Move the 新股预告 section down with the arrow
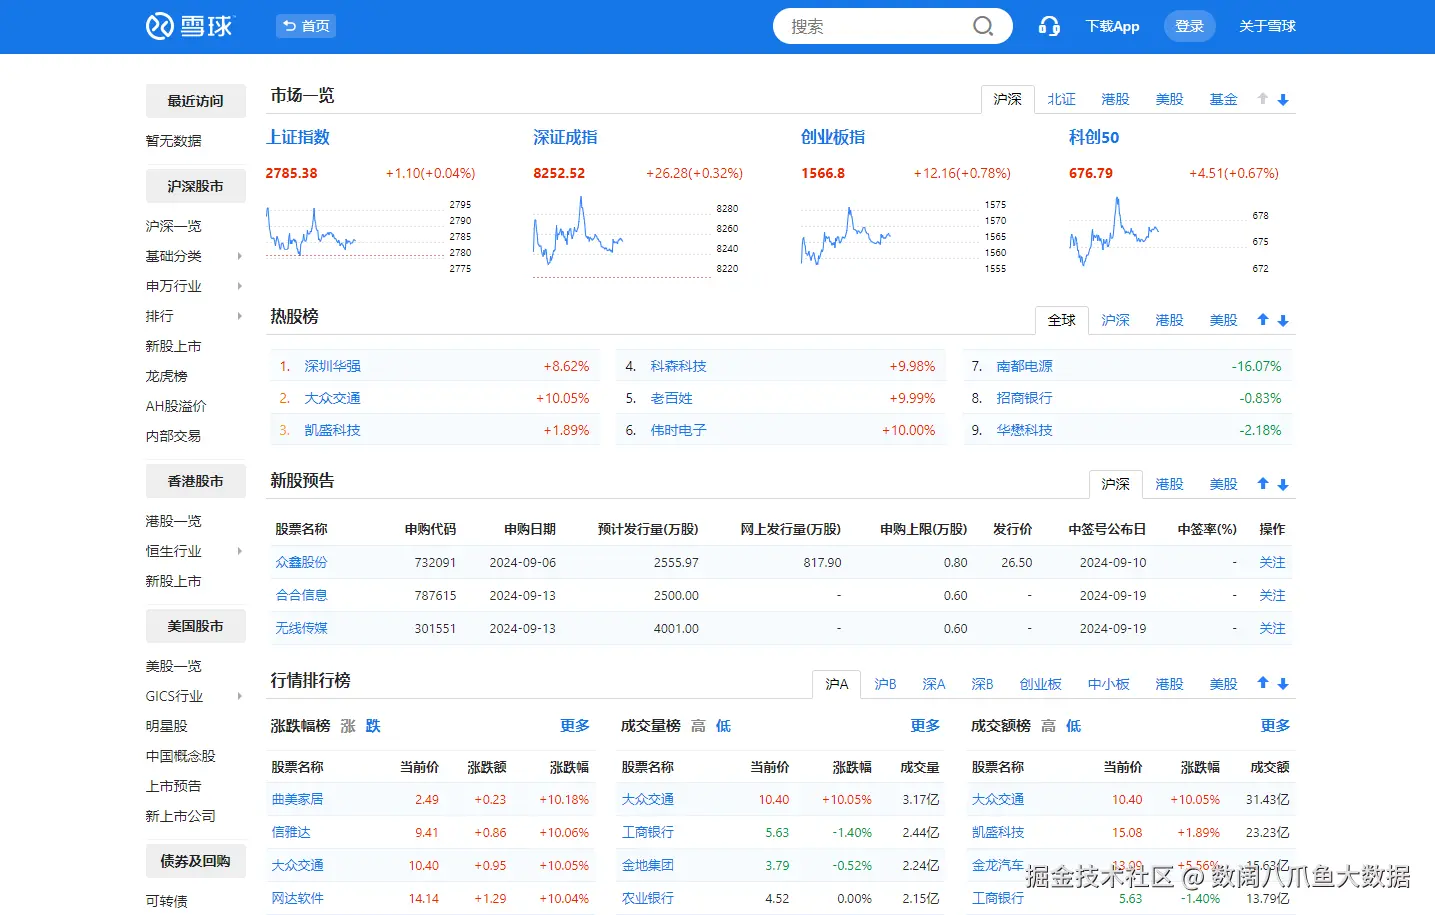This screenshot has width=1435, height=915. [1283, 484]
